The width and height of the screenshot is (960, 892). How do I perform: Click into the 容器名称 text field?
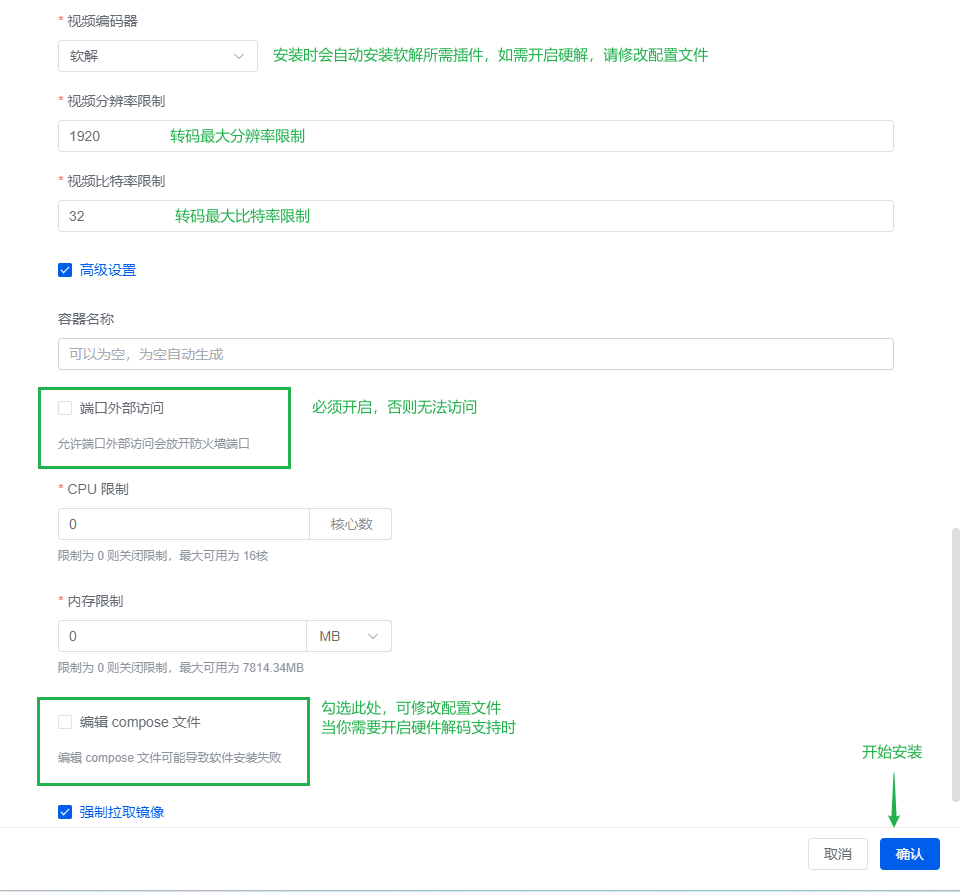(475, 354)
